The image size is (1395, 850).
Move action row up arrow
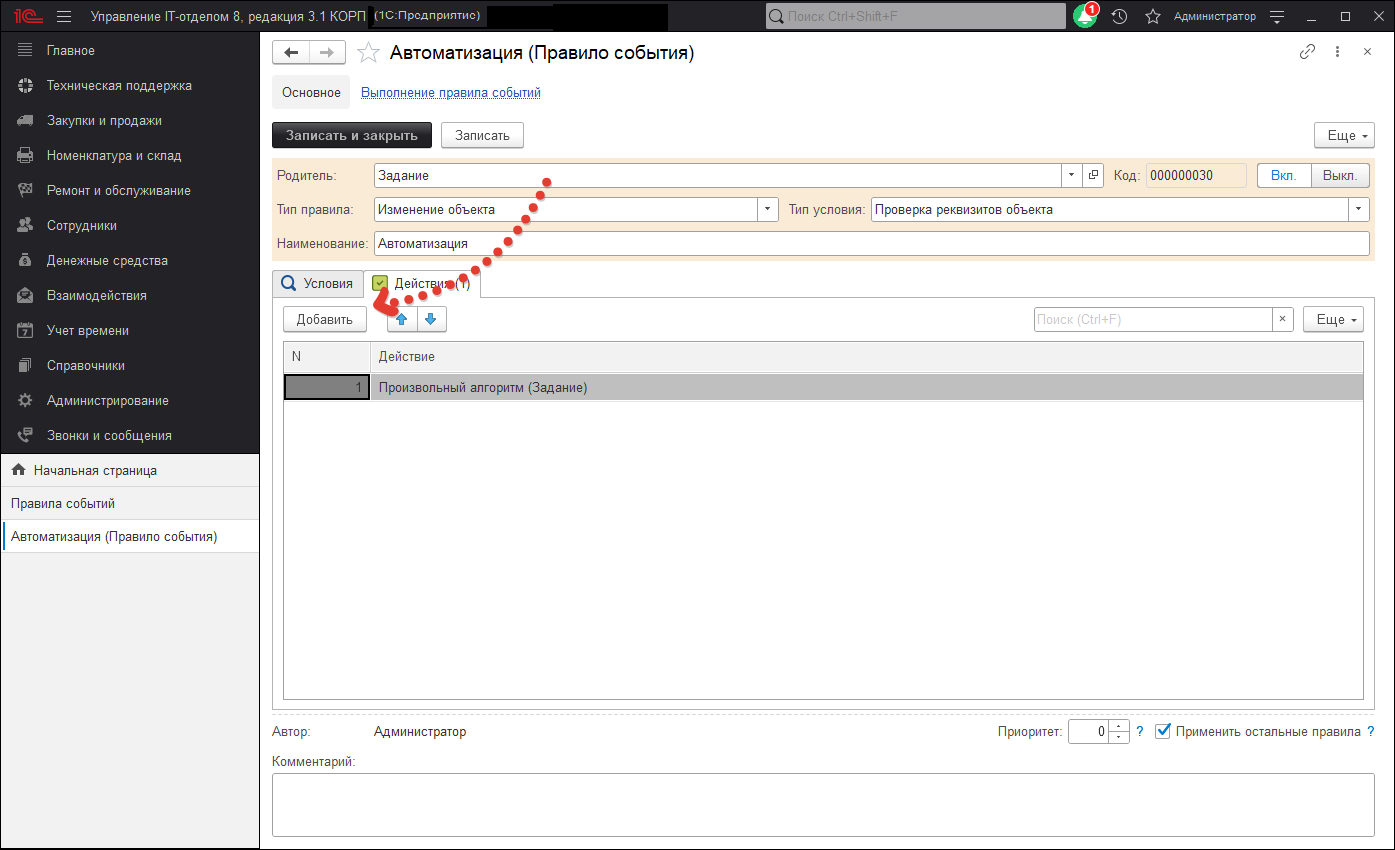pos(402,319)
